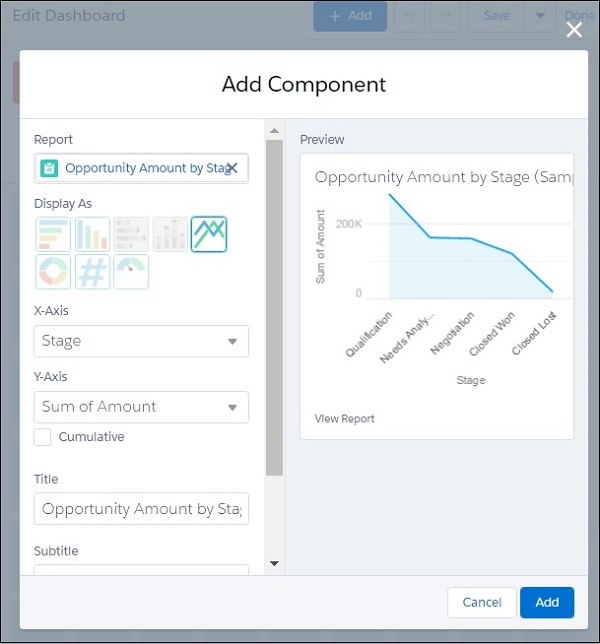Open the X-Axis Stage dropdown
Screen dimensions: 600x644
click(x=141, y=341)
